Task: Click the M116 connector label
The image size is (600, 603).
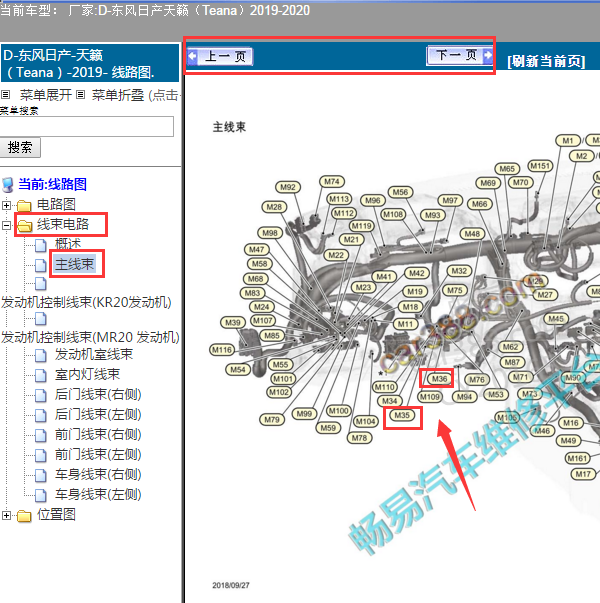Action: coord(222,350)
